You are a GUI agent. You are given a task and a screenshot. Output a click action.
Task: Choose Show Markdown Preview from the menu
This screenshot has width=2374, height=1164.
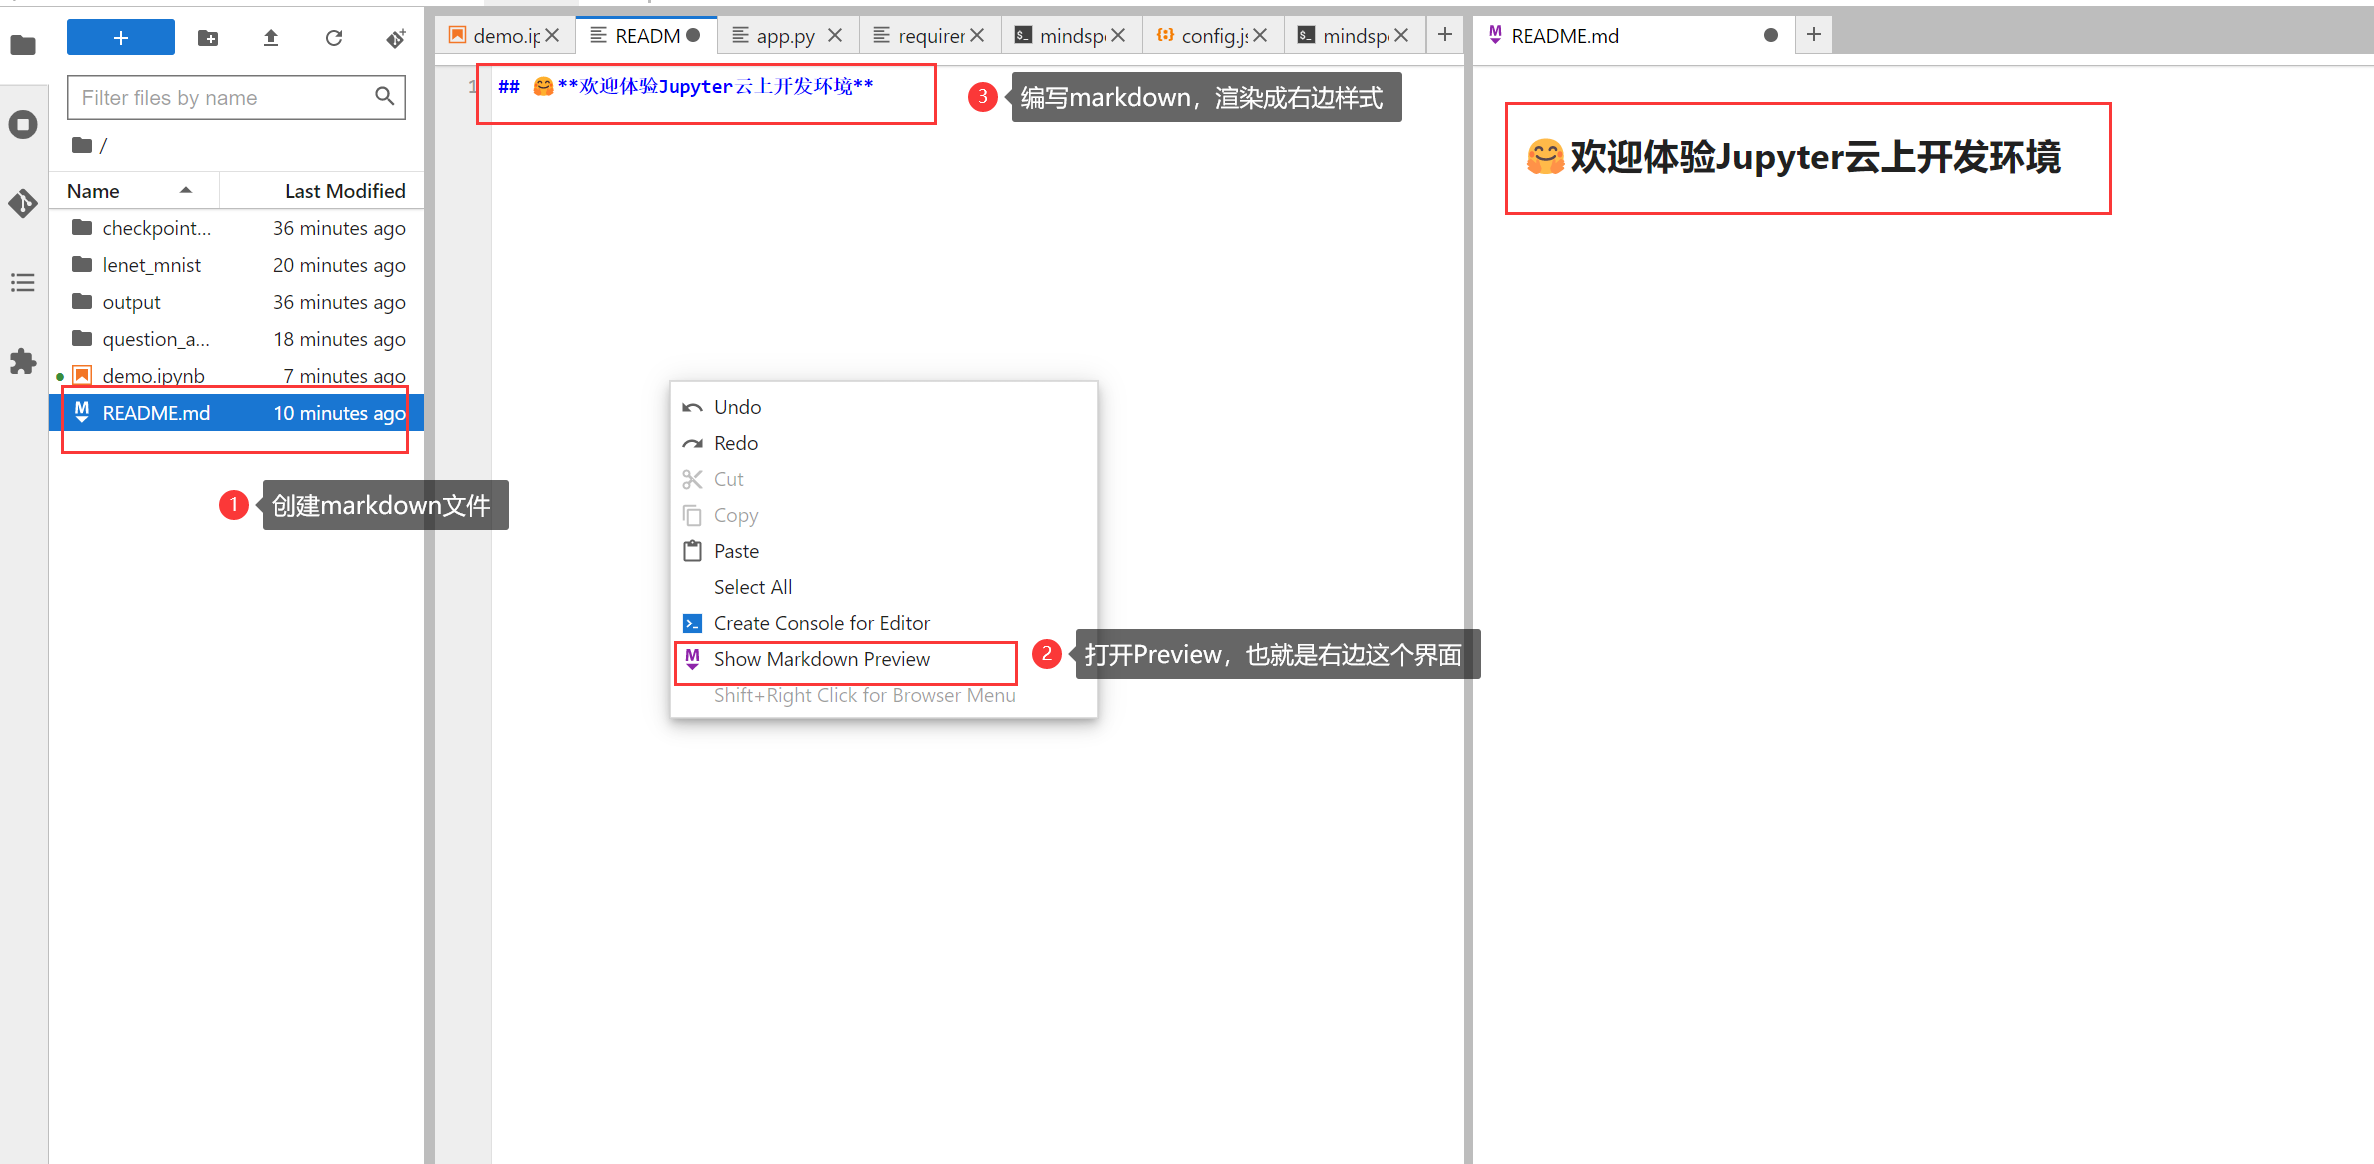(x=821, y=659)
